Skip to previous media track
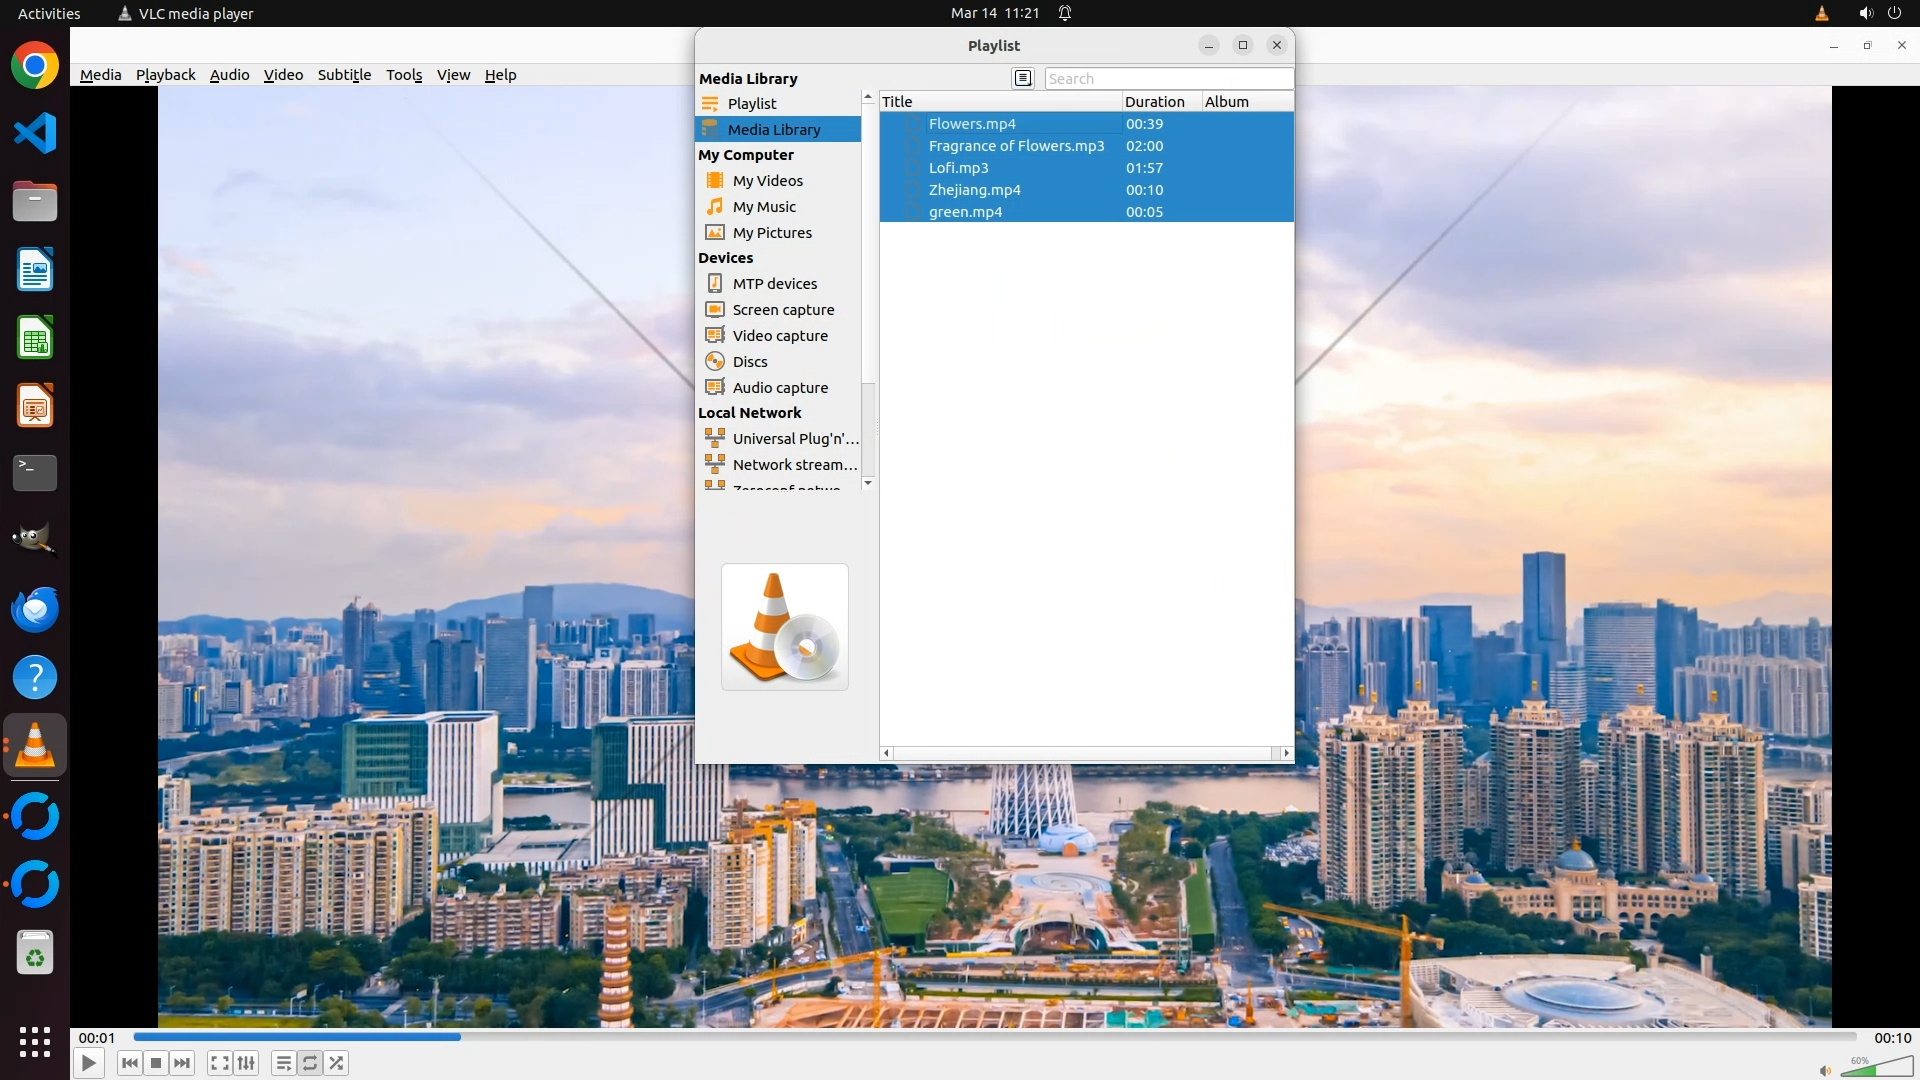The height and width of the screenshot is (1080, 1920). 129,1063
